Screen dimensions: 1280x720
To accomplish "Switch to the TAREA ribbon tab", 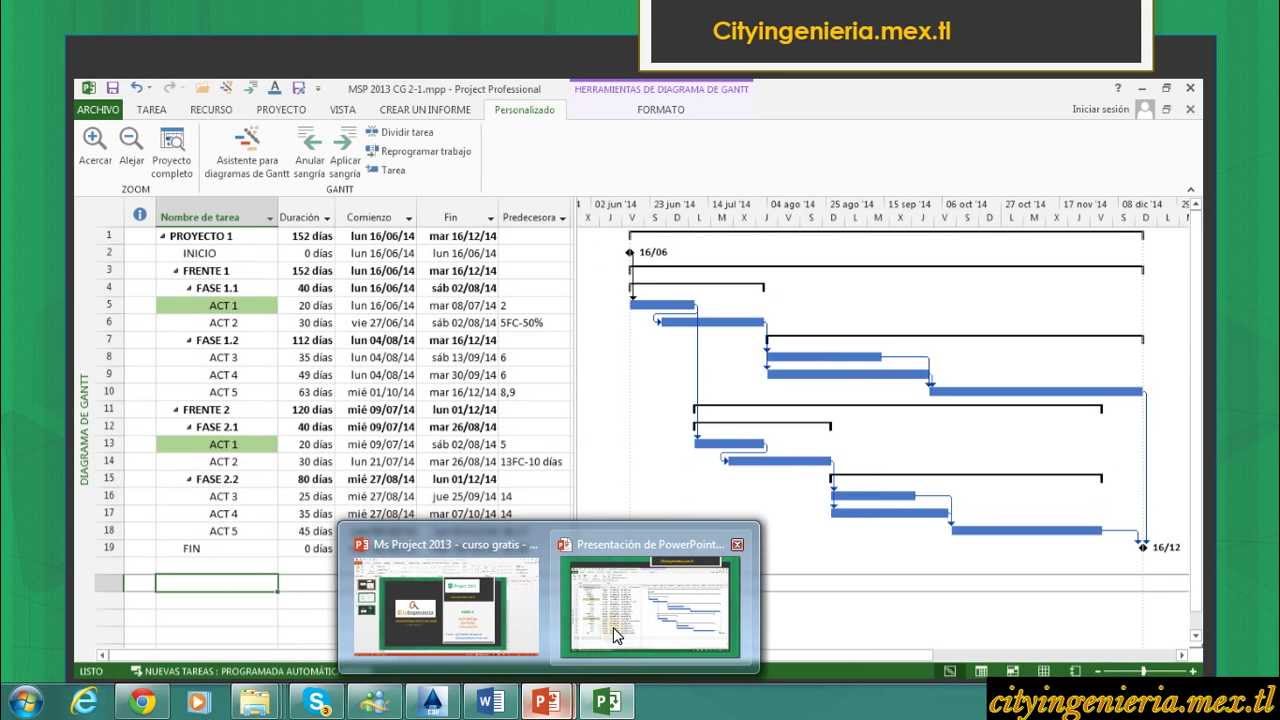I will 152,110.
